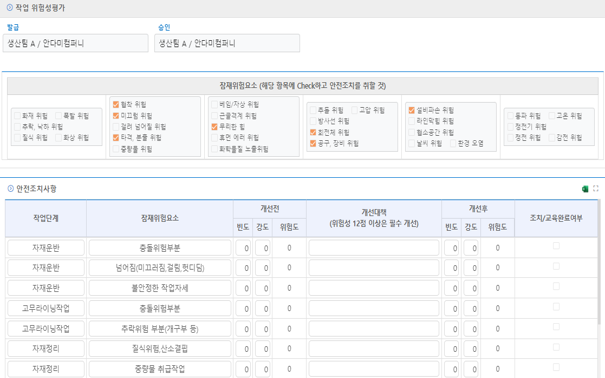Click the 발급 input field
This screenshot has height=378, width=605.
(x=76, y=43)
